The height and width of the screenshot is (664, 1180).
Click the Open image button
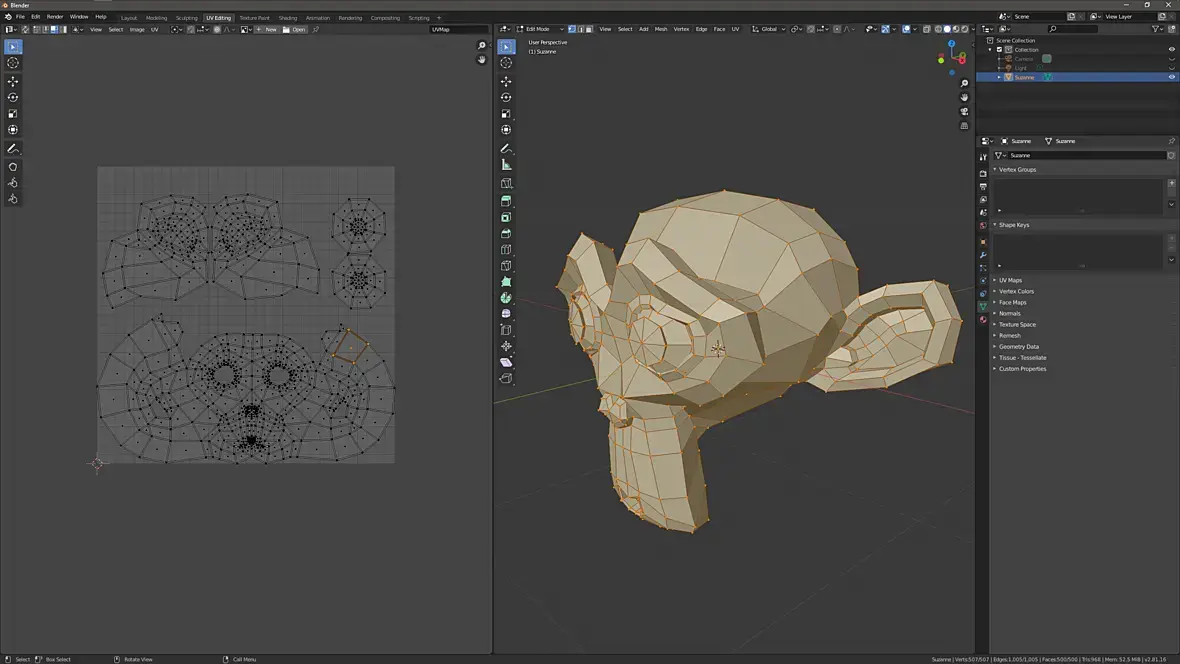(295, 29)
